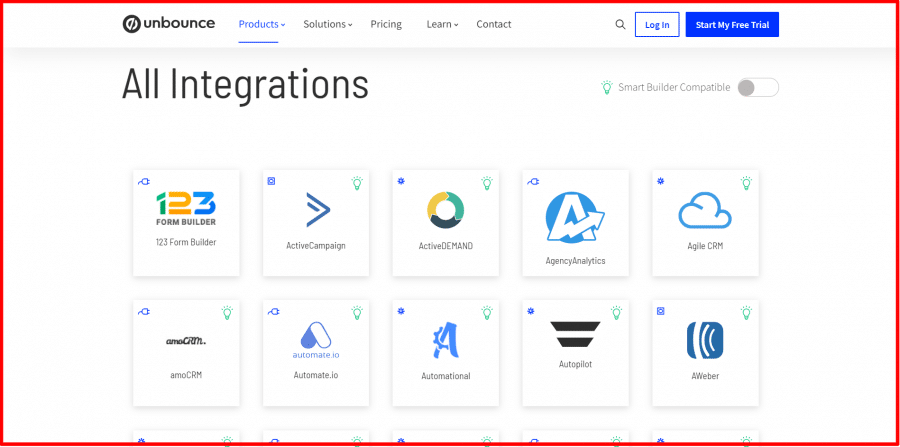Click the 123 Form Builder logo

point(186,209)
